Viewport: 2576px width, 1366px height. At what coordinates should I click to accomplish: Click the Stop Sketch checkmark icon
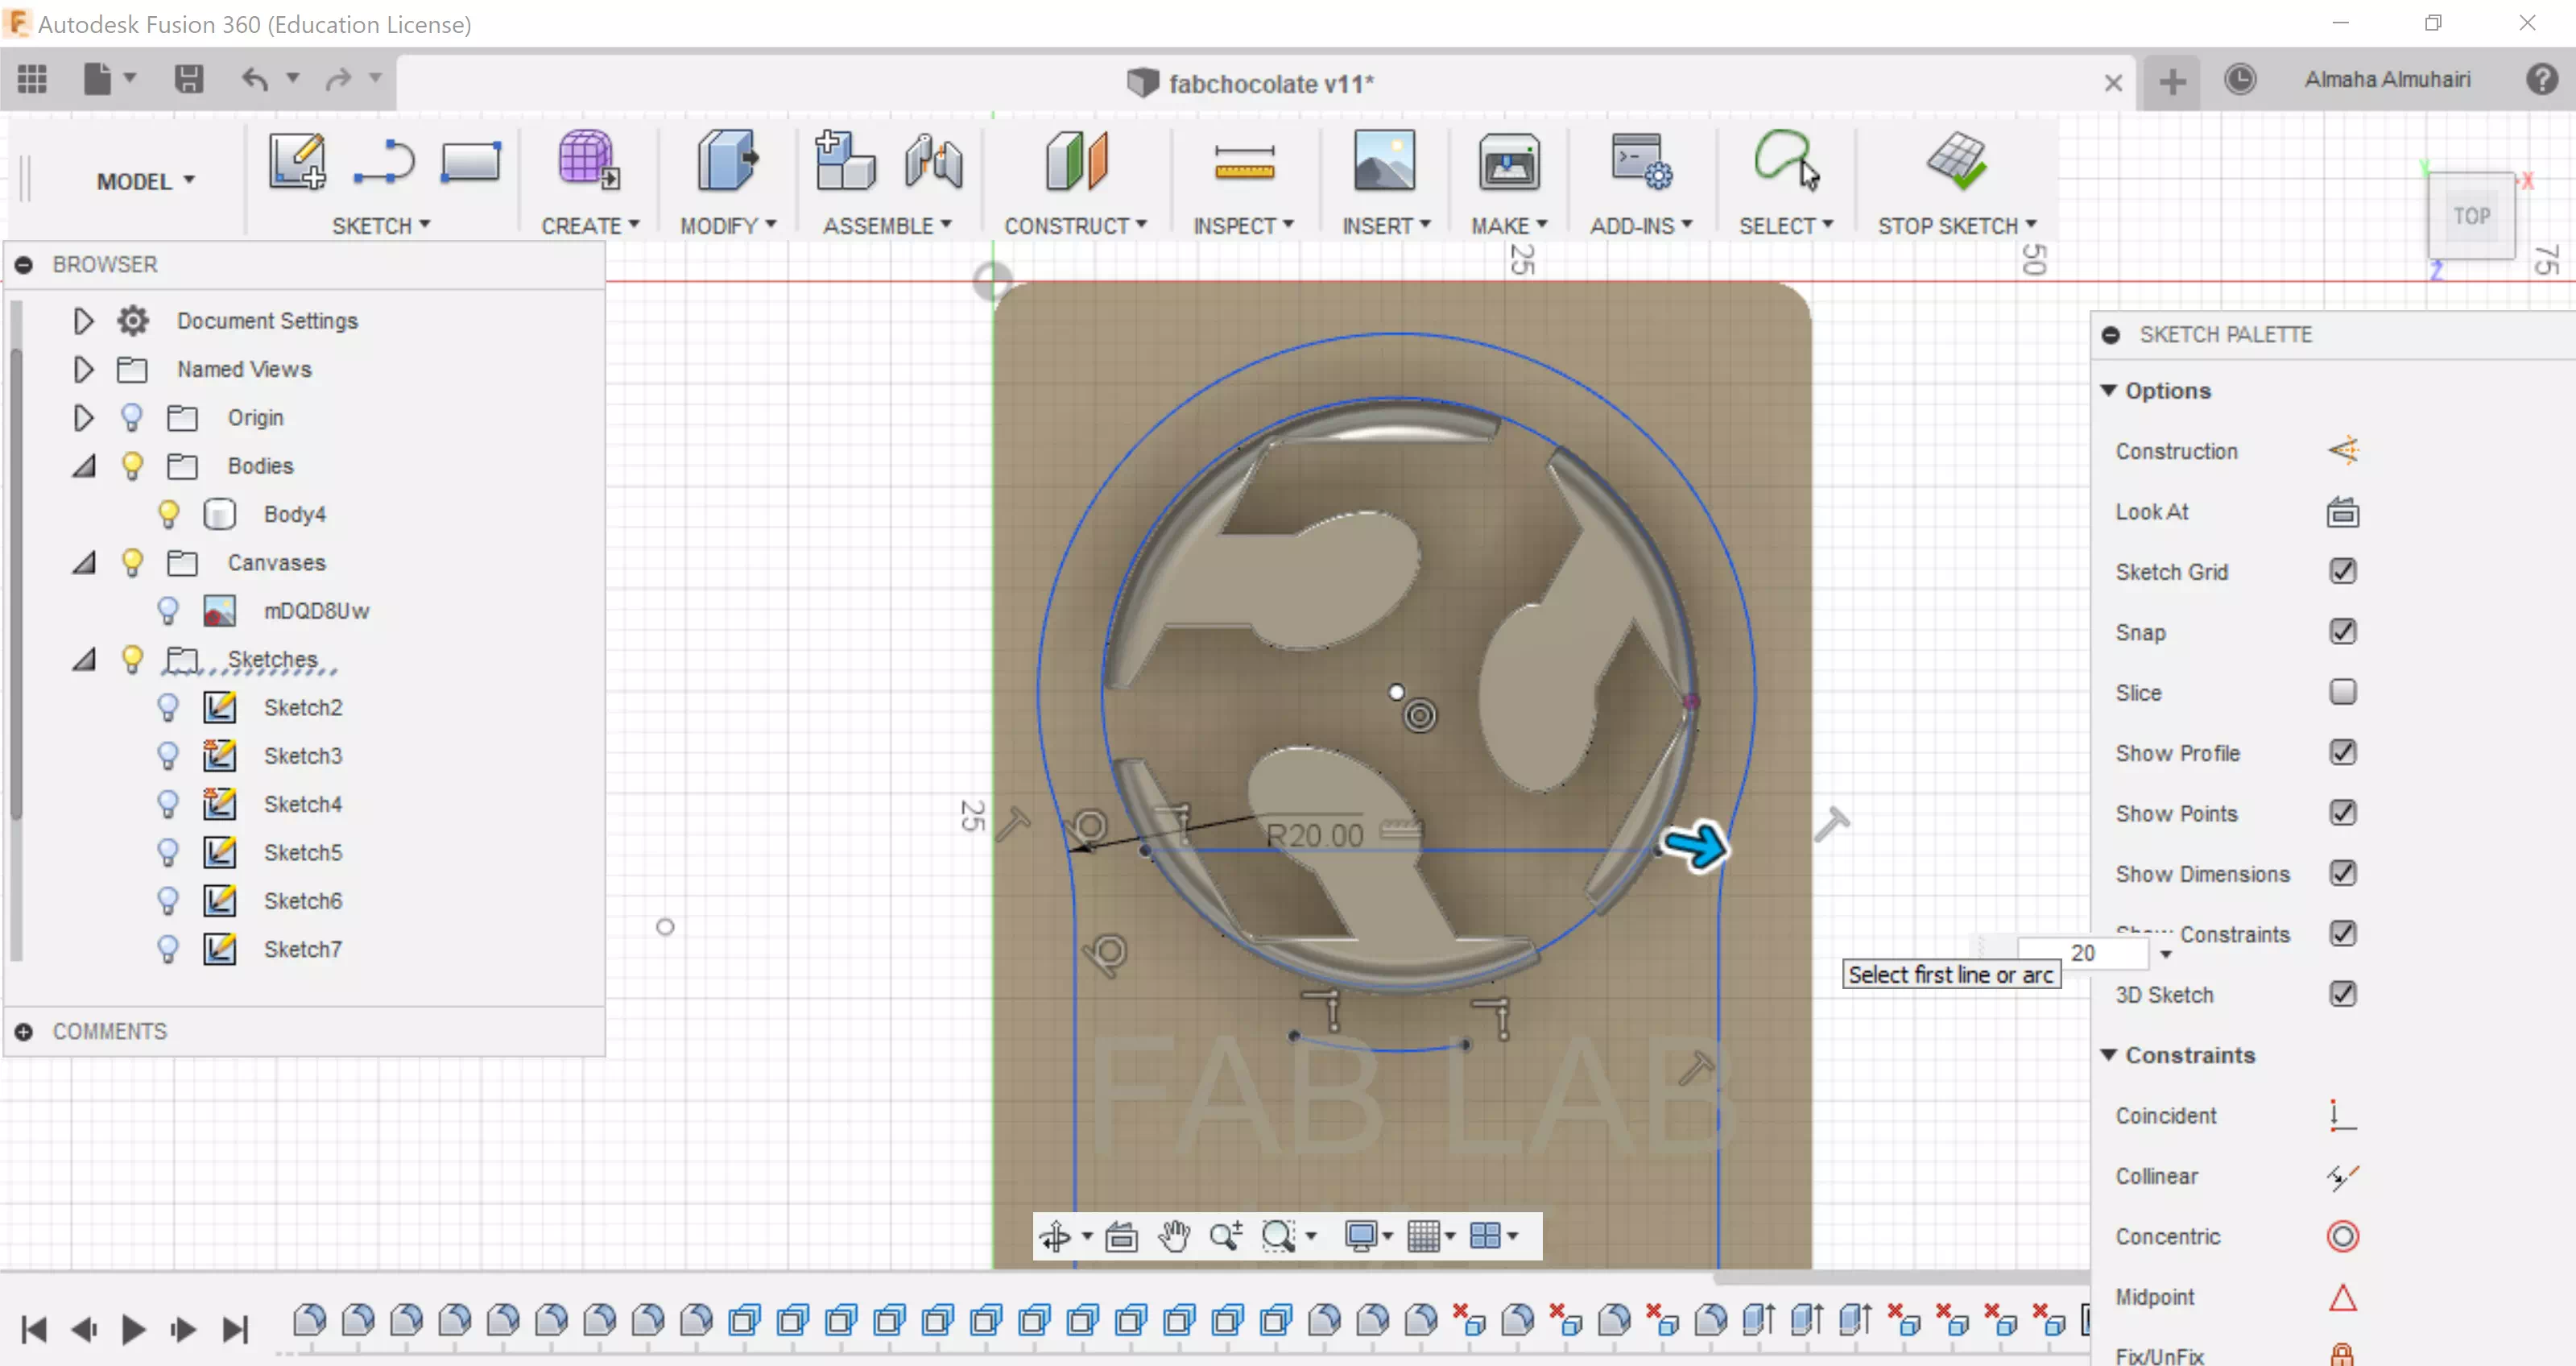pyautogui.click(x=1955, y=162)
